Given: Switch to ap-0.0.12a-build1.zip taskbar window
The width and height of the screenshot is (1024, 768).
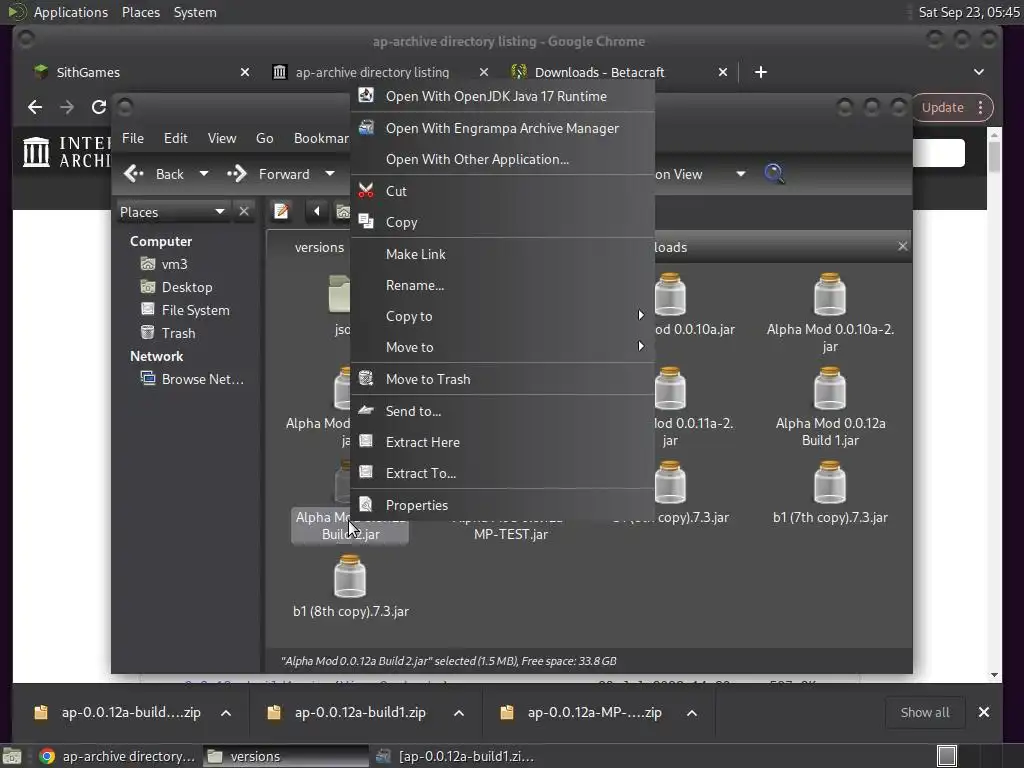Looking at the screenshot, I should pyautogui.click(x=455, y=756).
